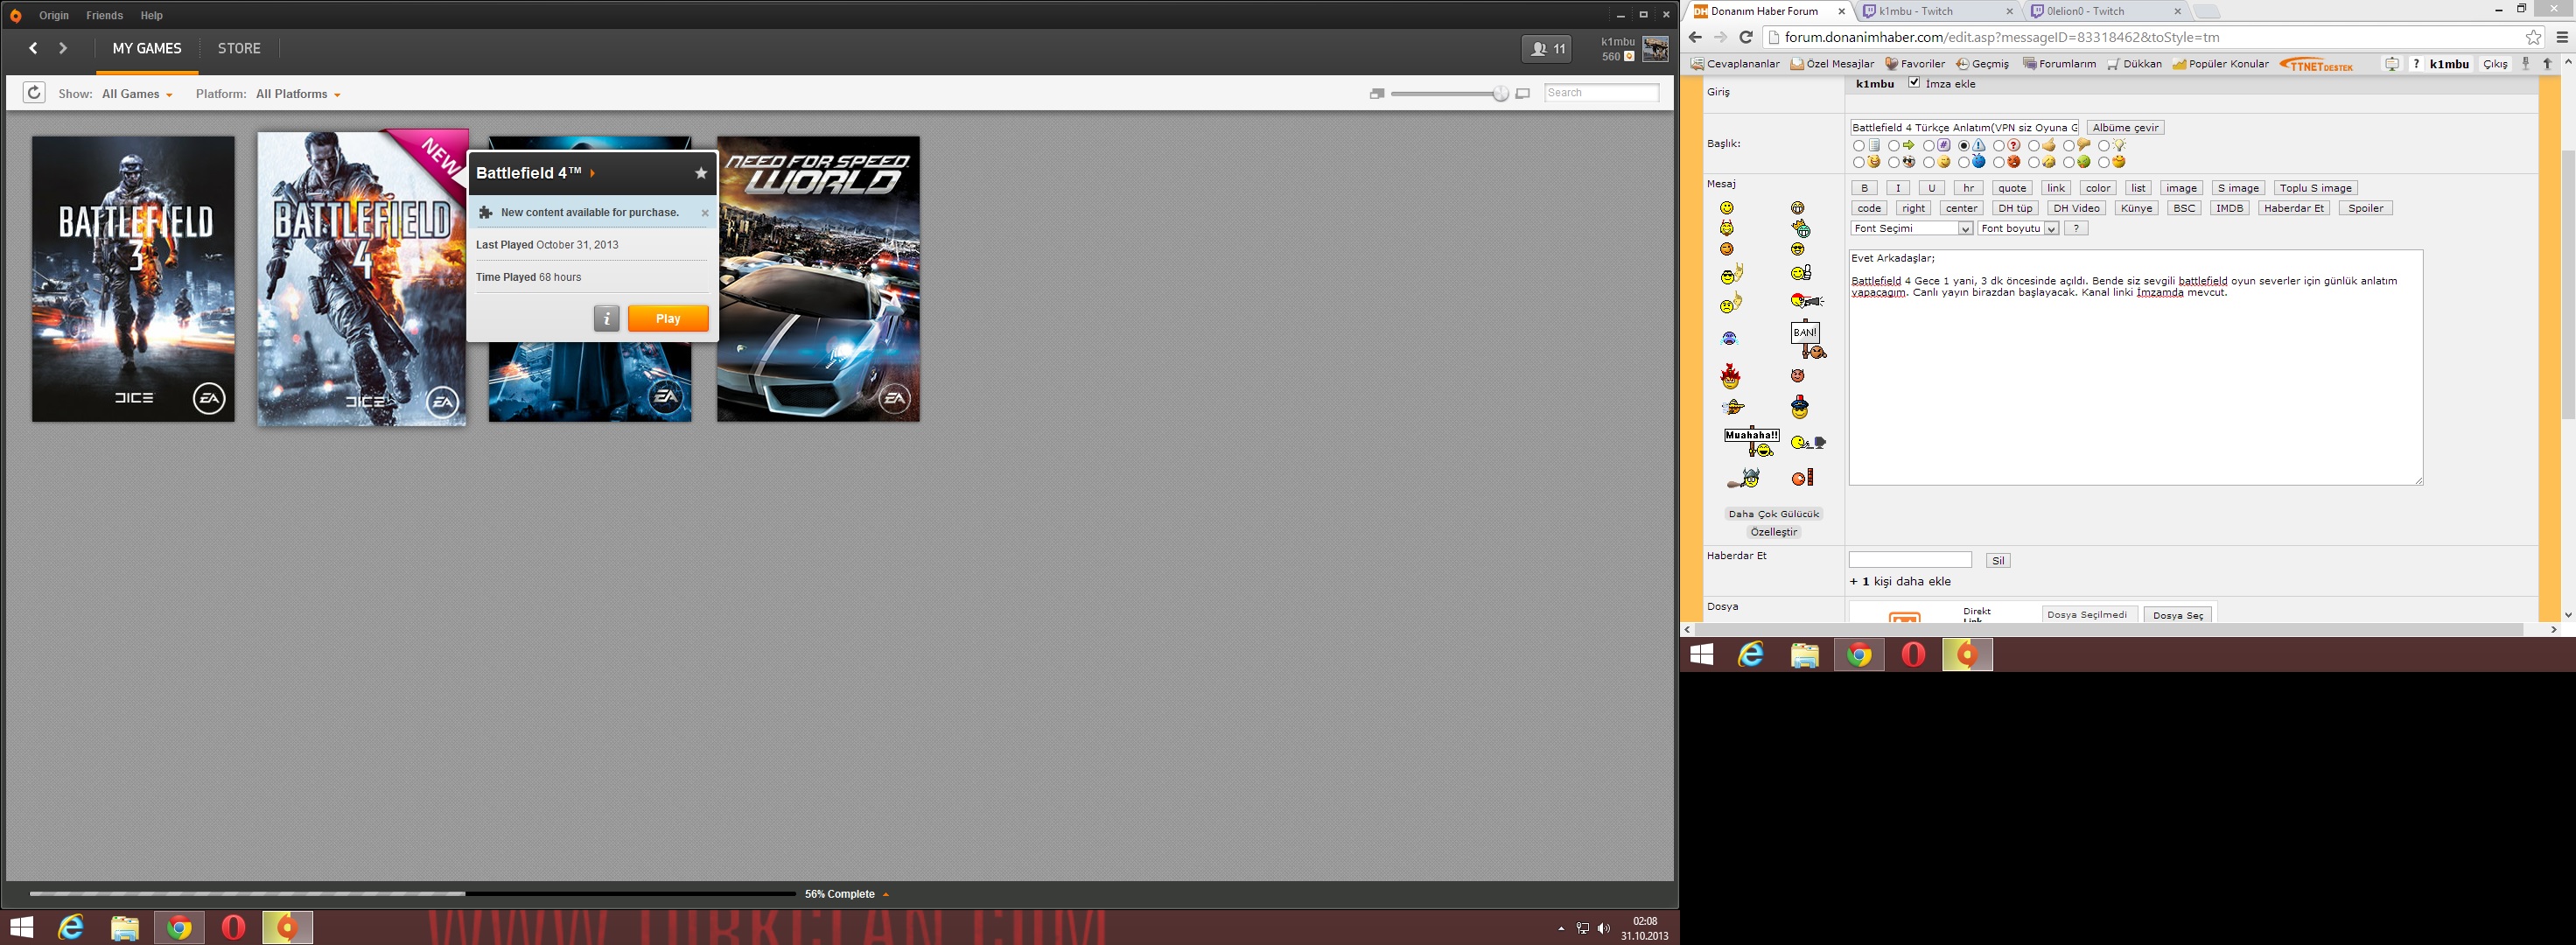
Task: Dismiss the new content notification in popup
Action: (x=705, y=213)
